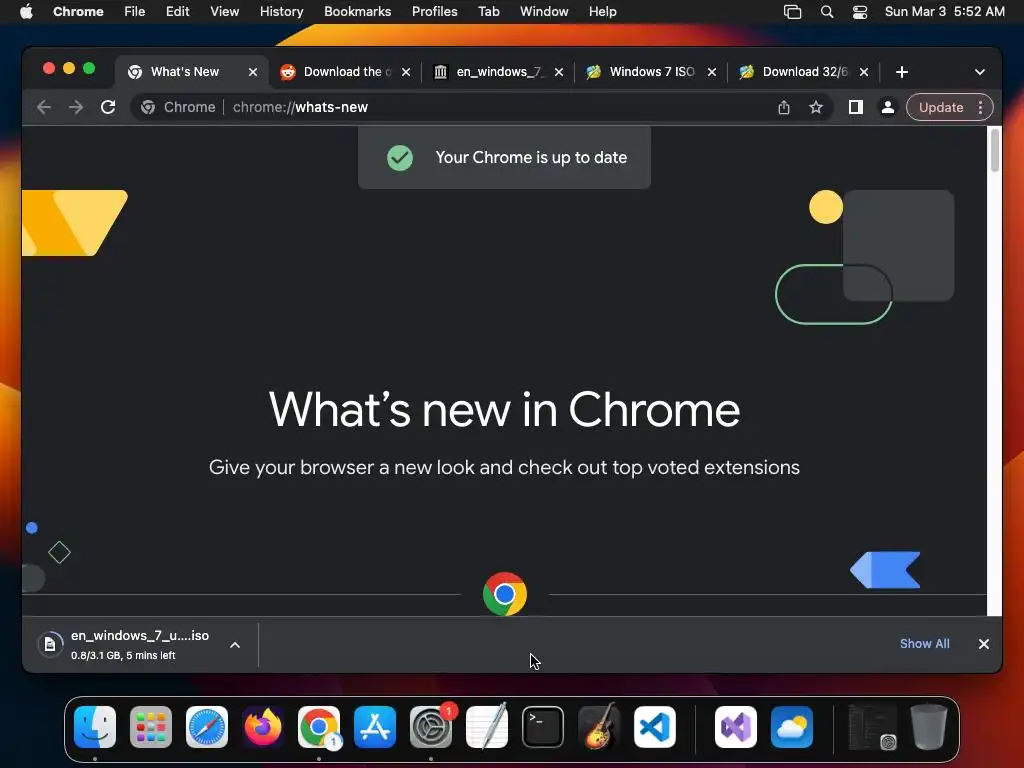Viewport: 1024px width, 768px height.
Task: Open the Bookmarks menu
Action: [x=357, y=12]
